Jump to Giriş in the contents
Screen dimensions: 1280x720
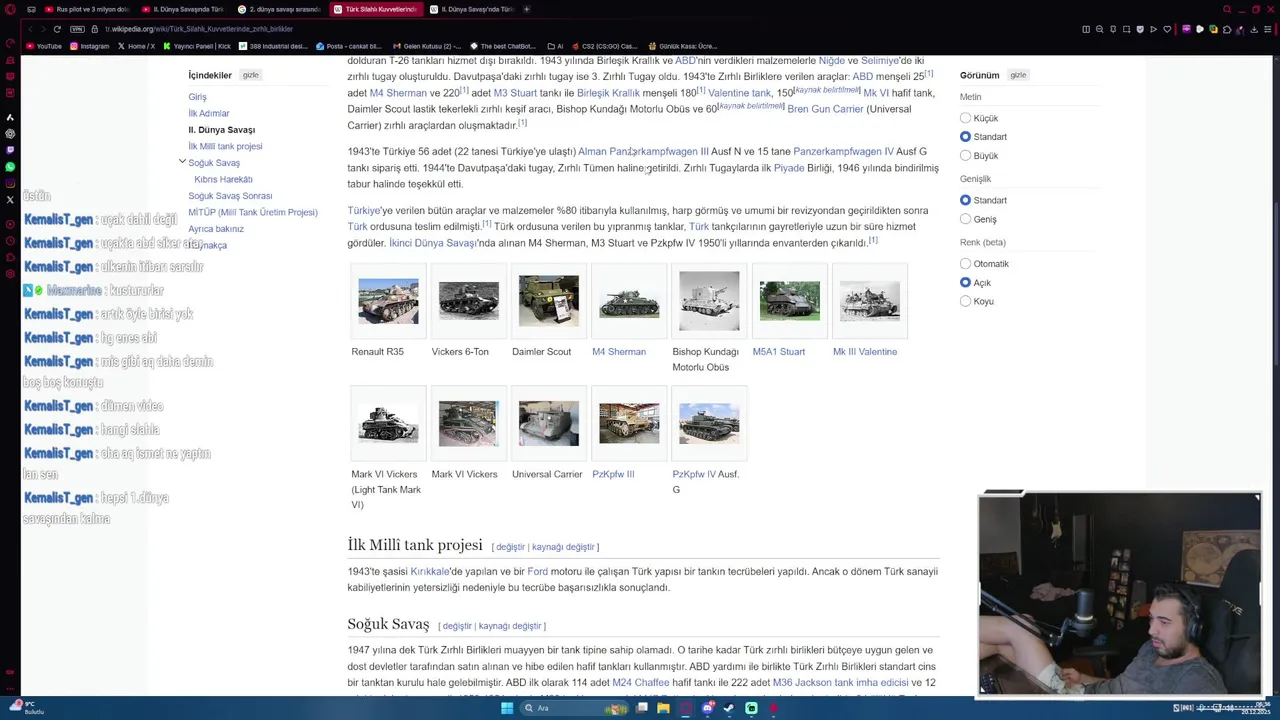point(197,97)
